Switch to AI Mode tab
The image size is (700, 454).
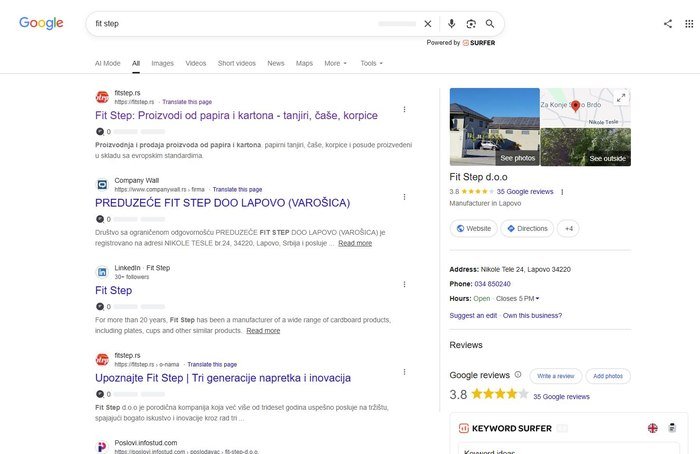coord(108,63)
